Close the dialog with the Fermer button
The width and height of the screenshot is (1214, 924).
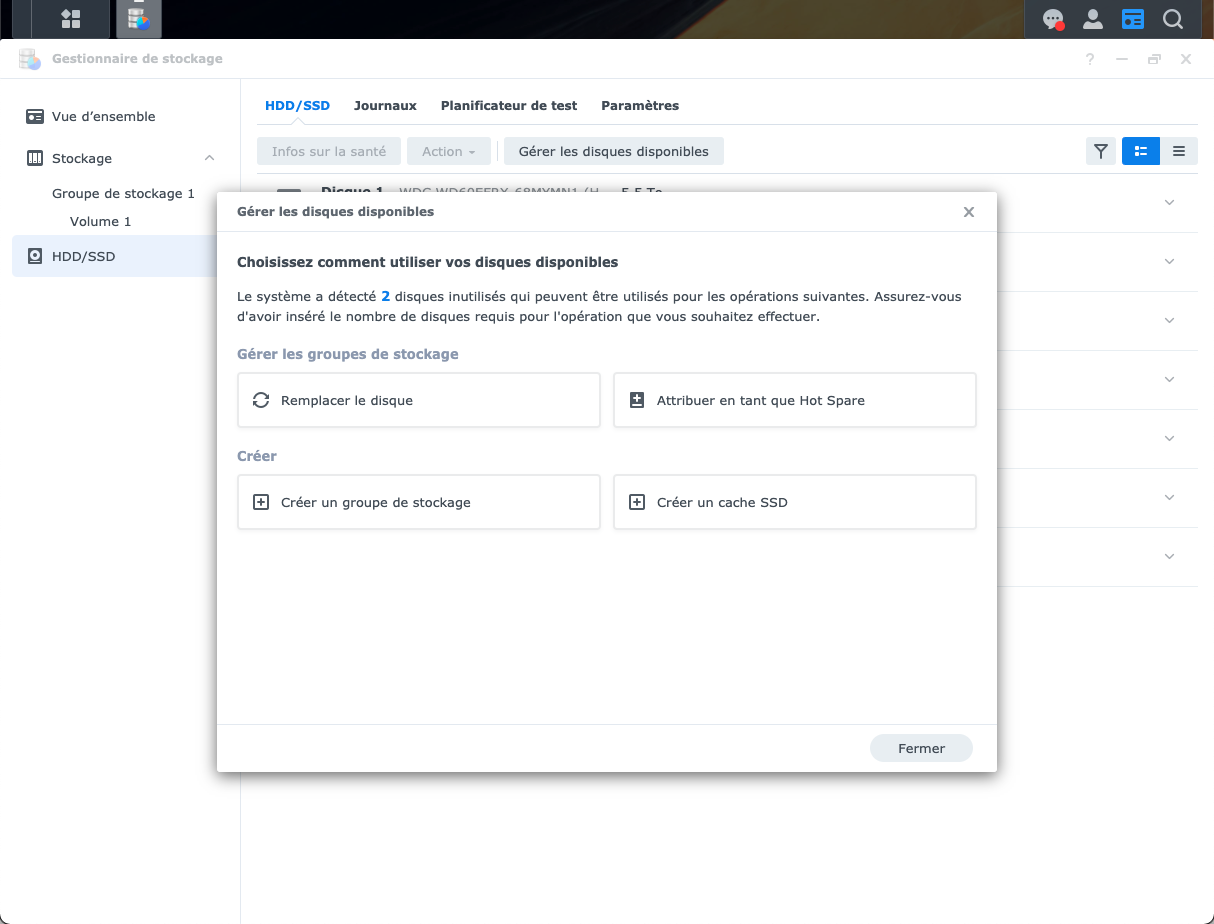(921, 748)
